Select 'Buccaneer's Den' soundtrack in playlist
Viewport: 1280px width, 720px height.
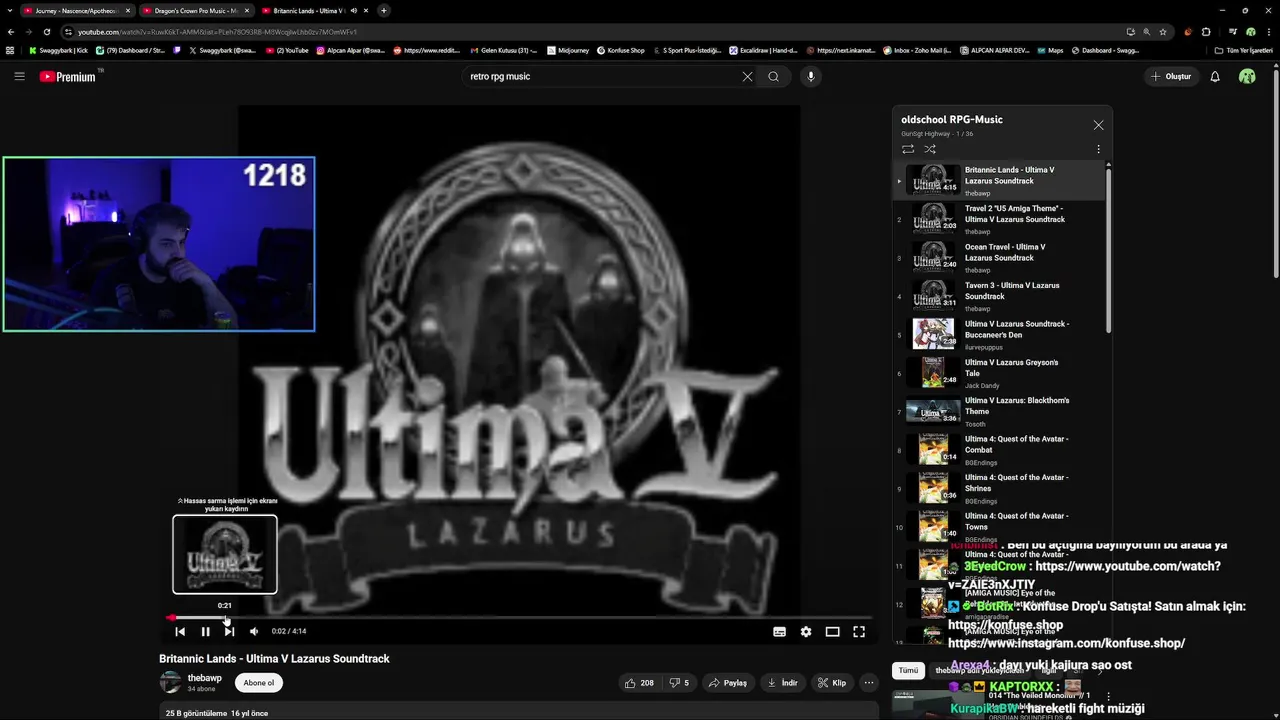998,335
